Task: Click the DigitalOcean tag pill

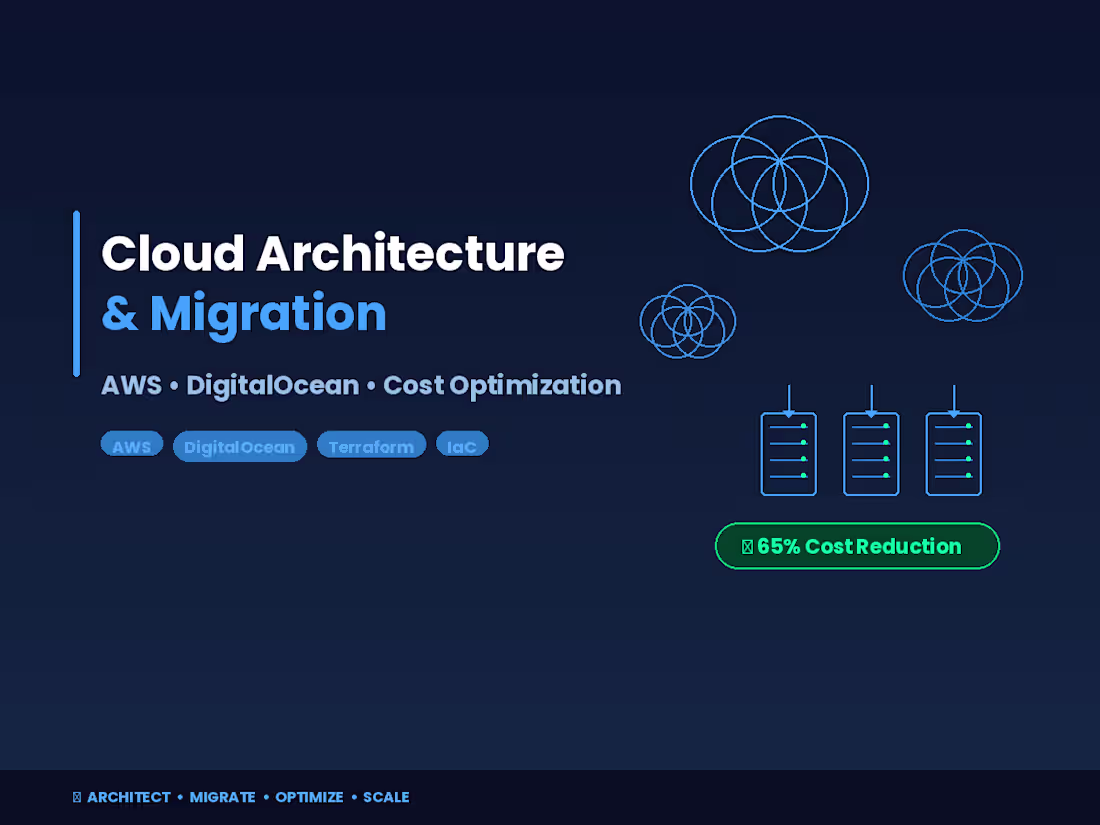Action: 240,446
